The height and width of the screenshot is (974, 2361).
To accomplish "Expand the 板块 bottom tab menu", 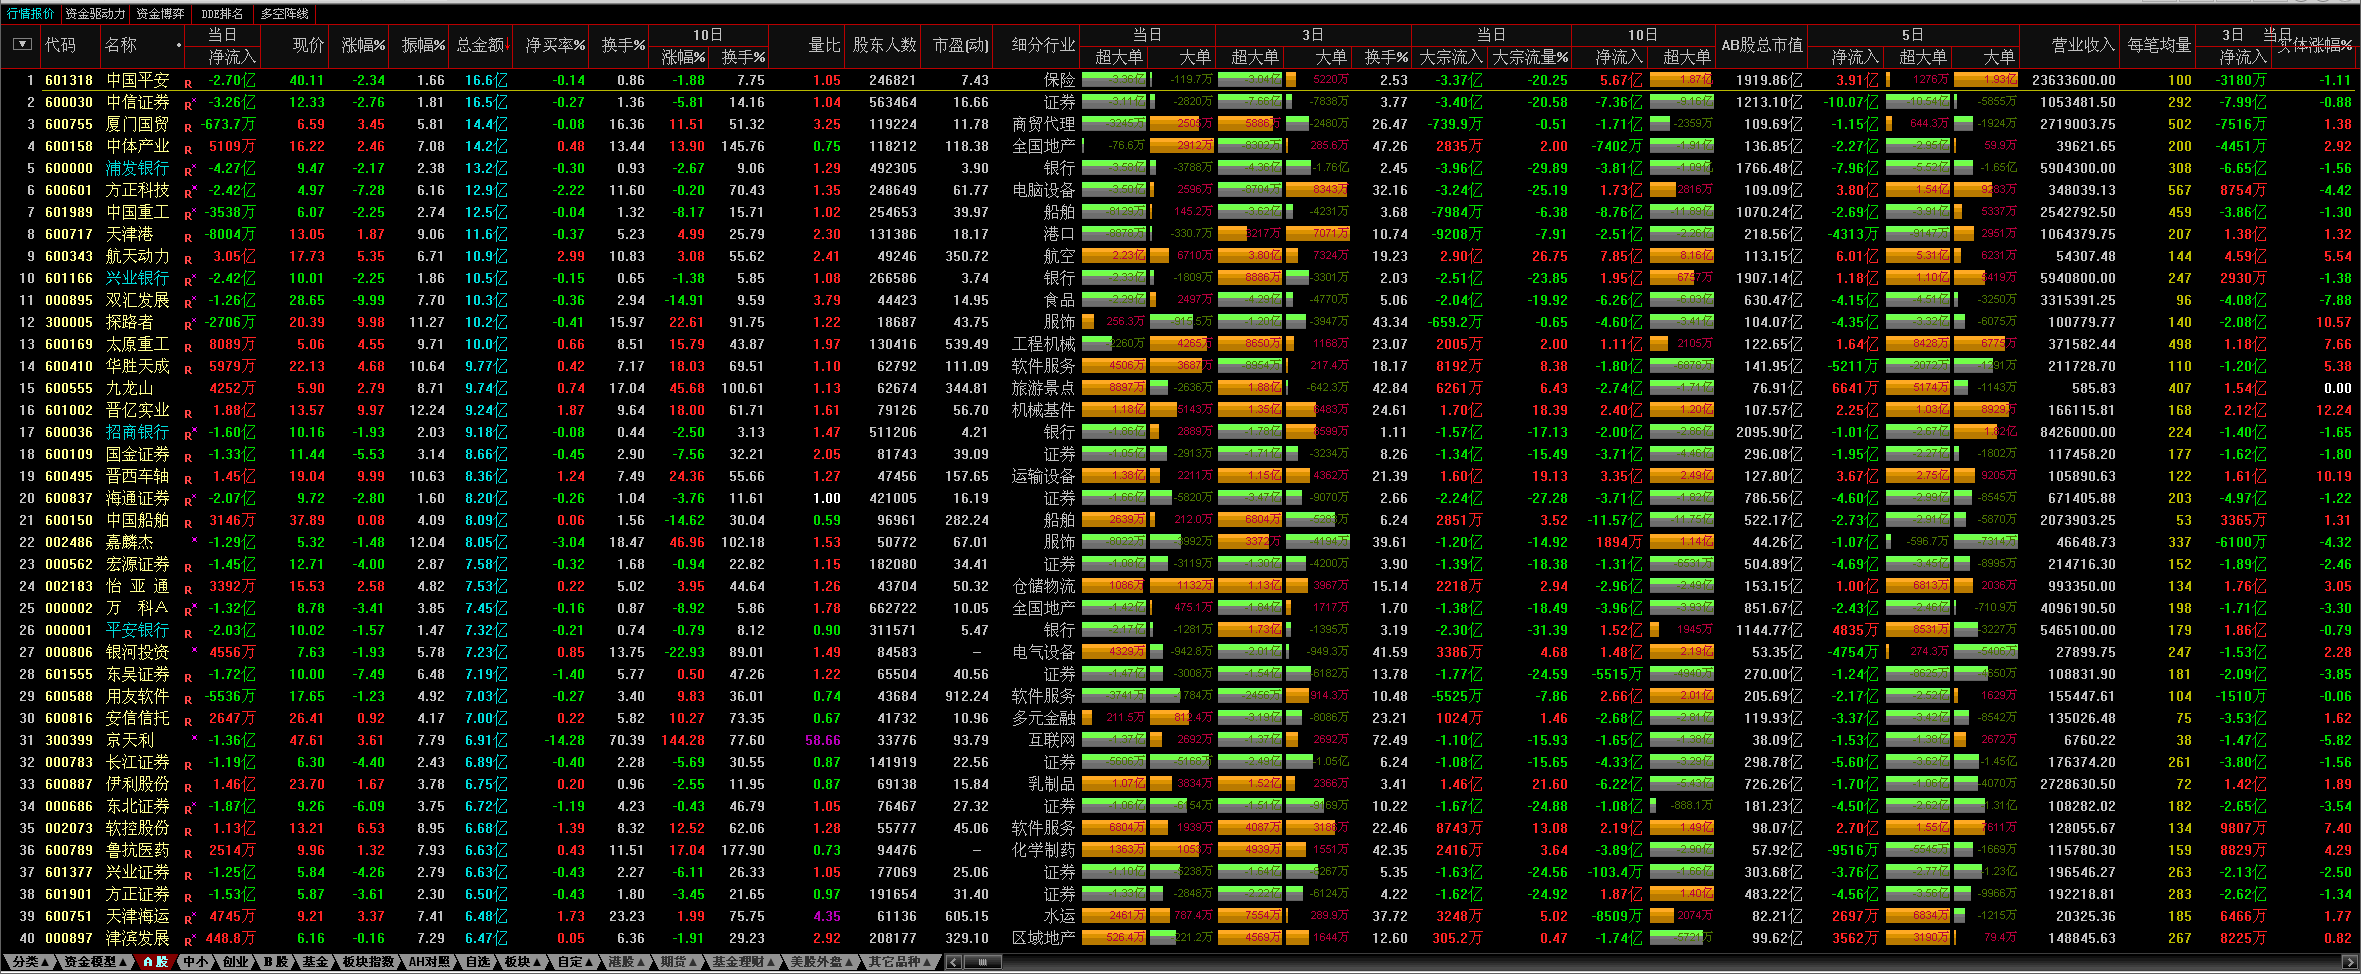I will pos(522,962).
